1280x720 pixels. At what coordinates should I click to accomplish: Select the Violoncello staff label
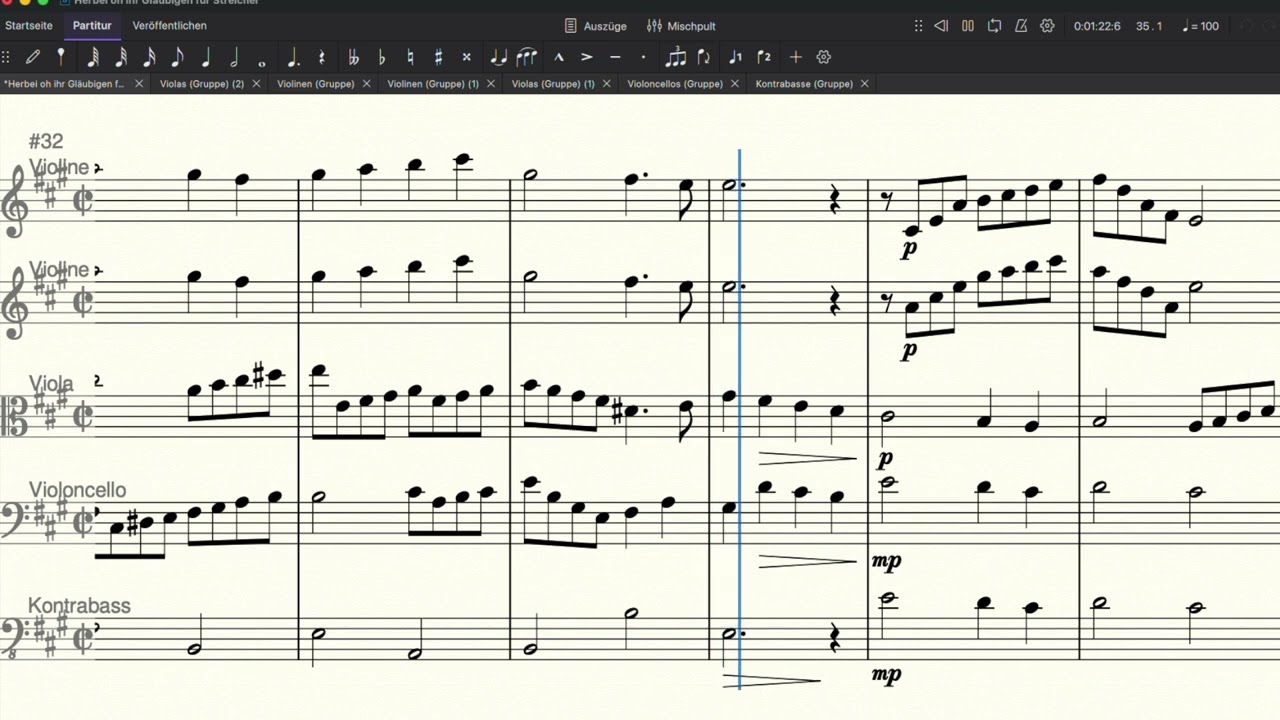[x=77, y=490]
